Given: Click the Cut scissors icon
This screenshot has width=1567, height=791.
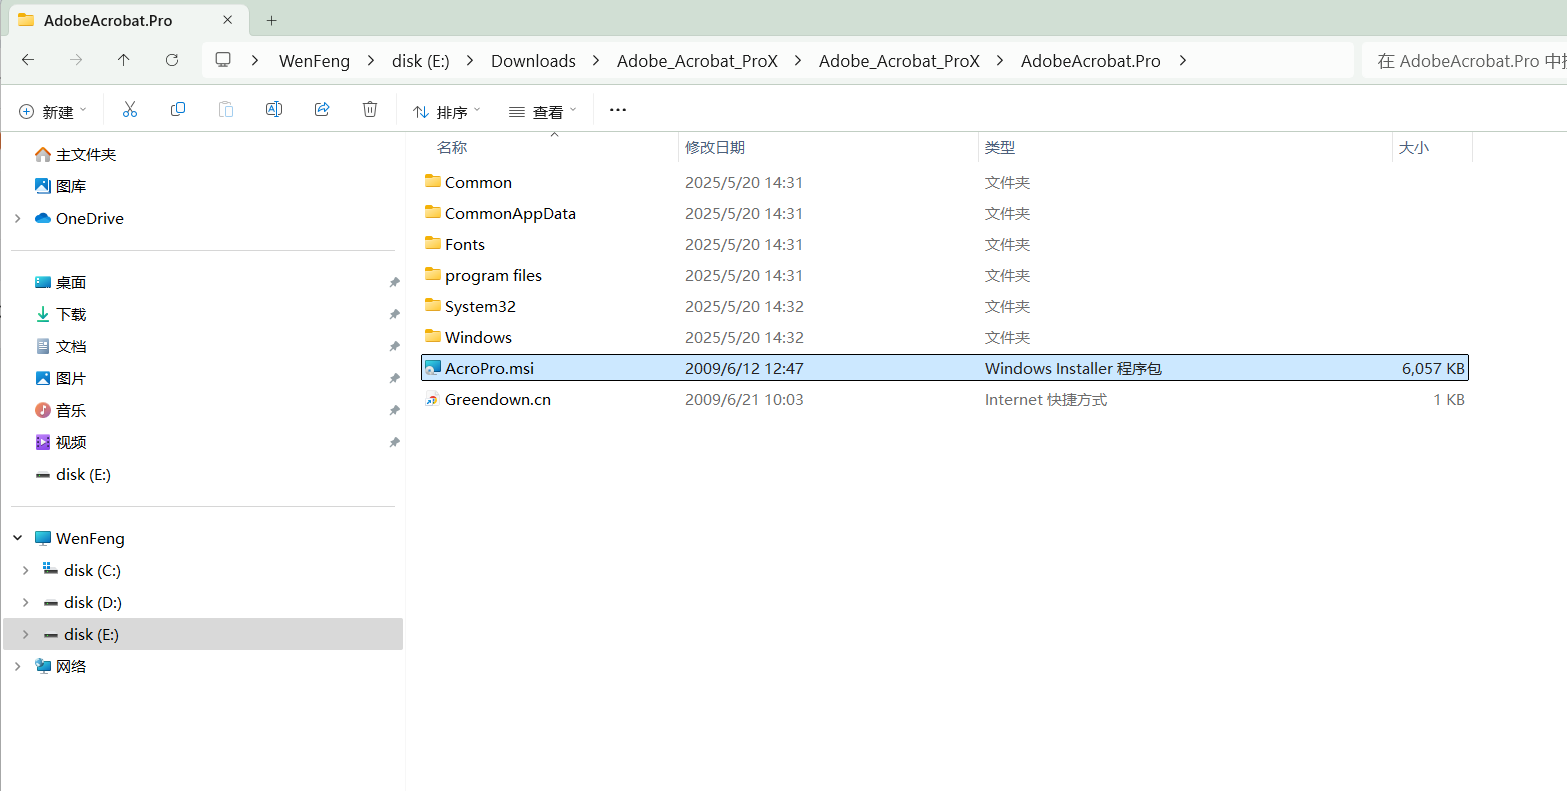Looking at the screenshot, I should pos(130,110).
